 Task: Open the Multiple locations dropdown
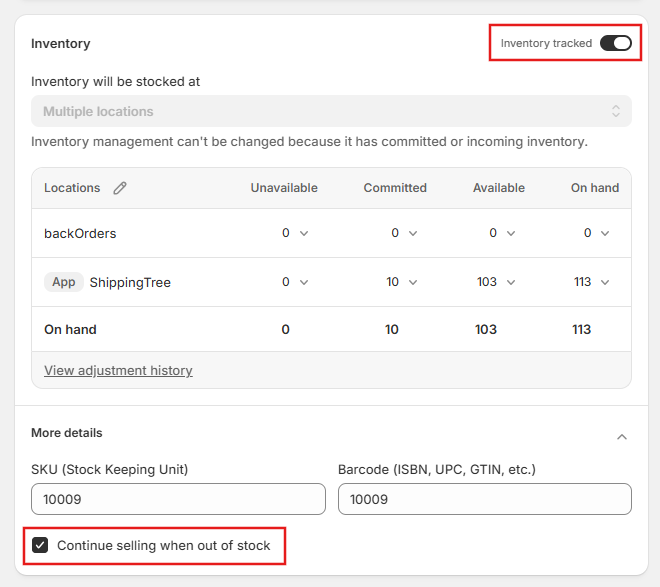[331, 111]
